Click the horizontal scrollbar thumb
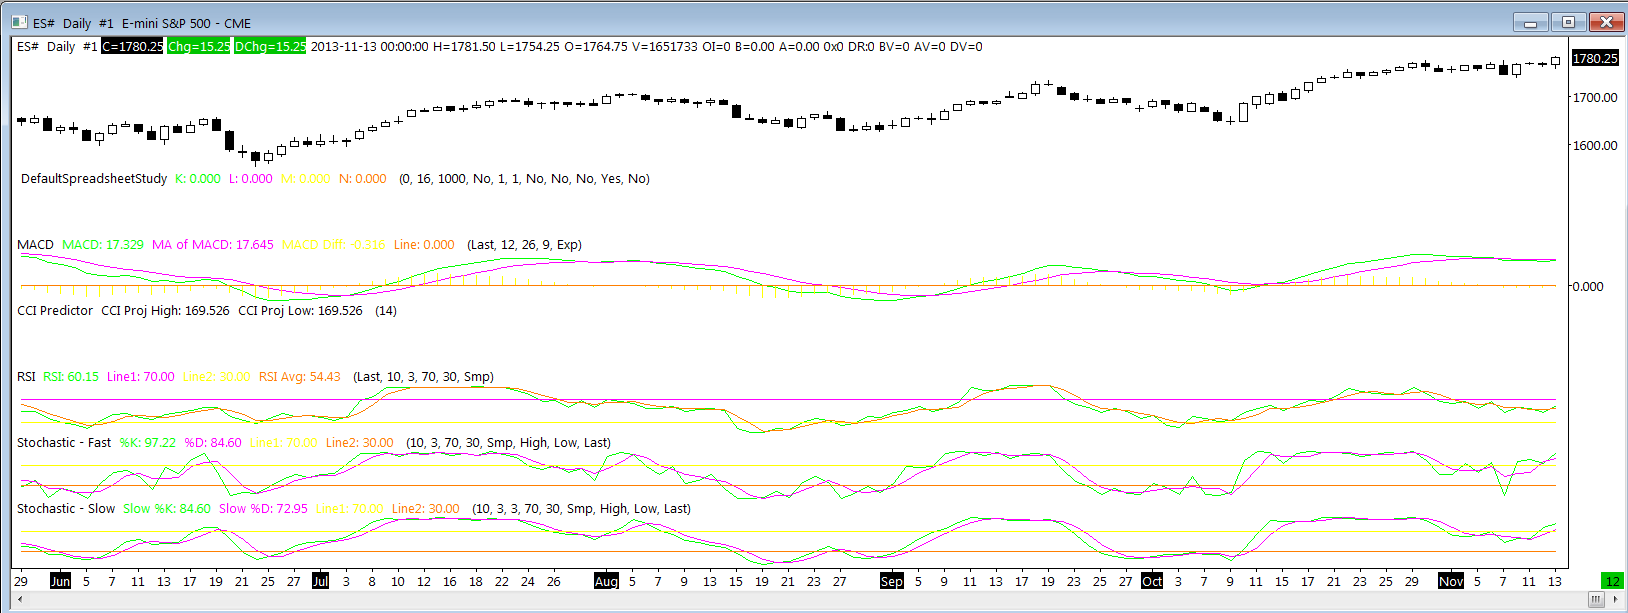 [x=1596, y=599]
